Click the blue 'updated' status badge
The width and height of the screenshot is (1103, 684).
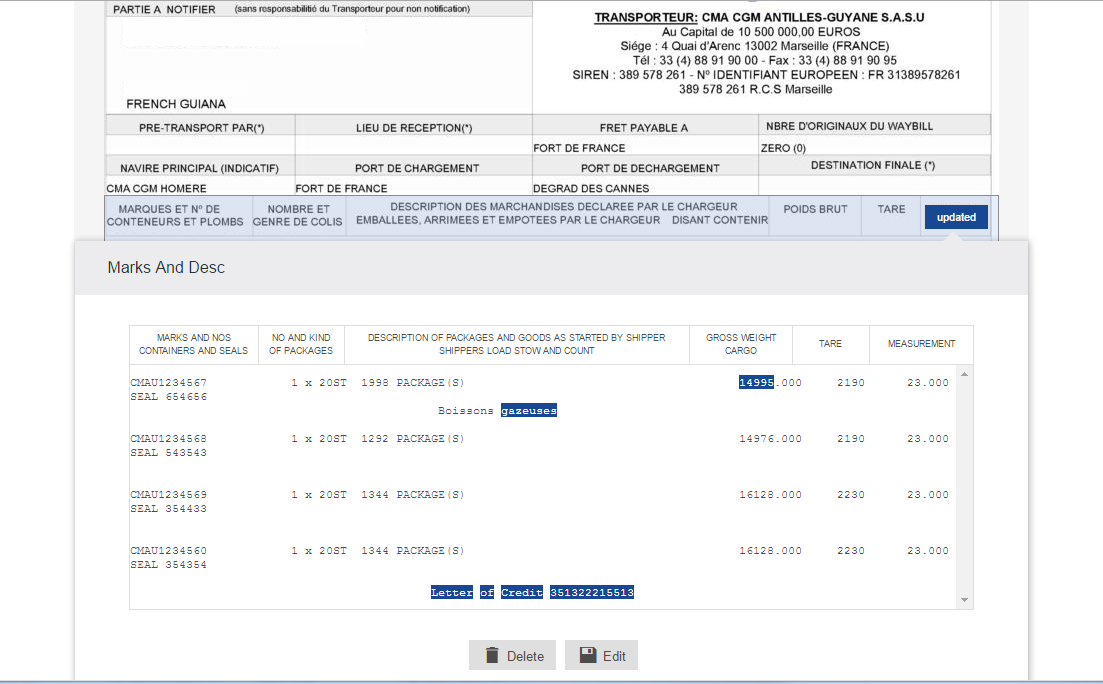pos(955,216)
